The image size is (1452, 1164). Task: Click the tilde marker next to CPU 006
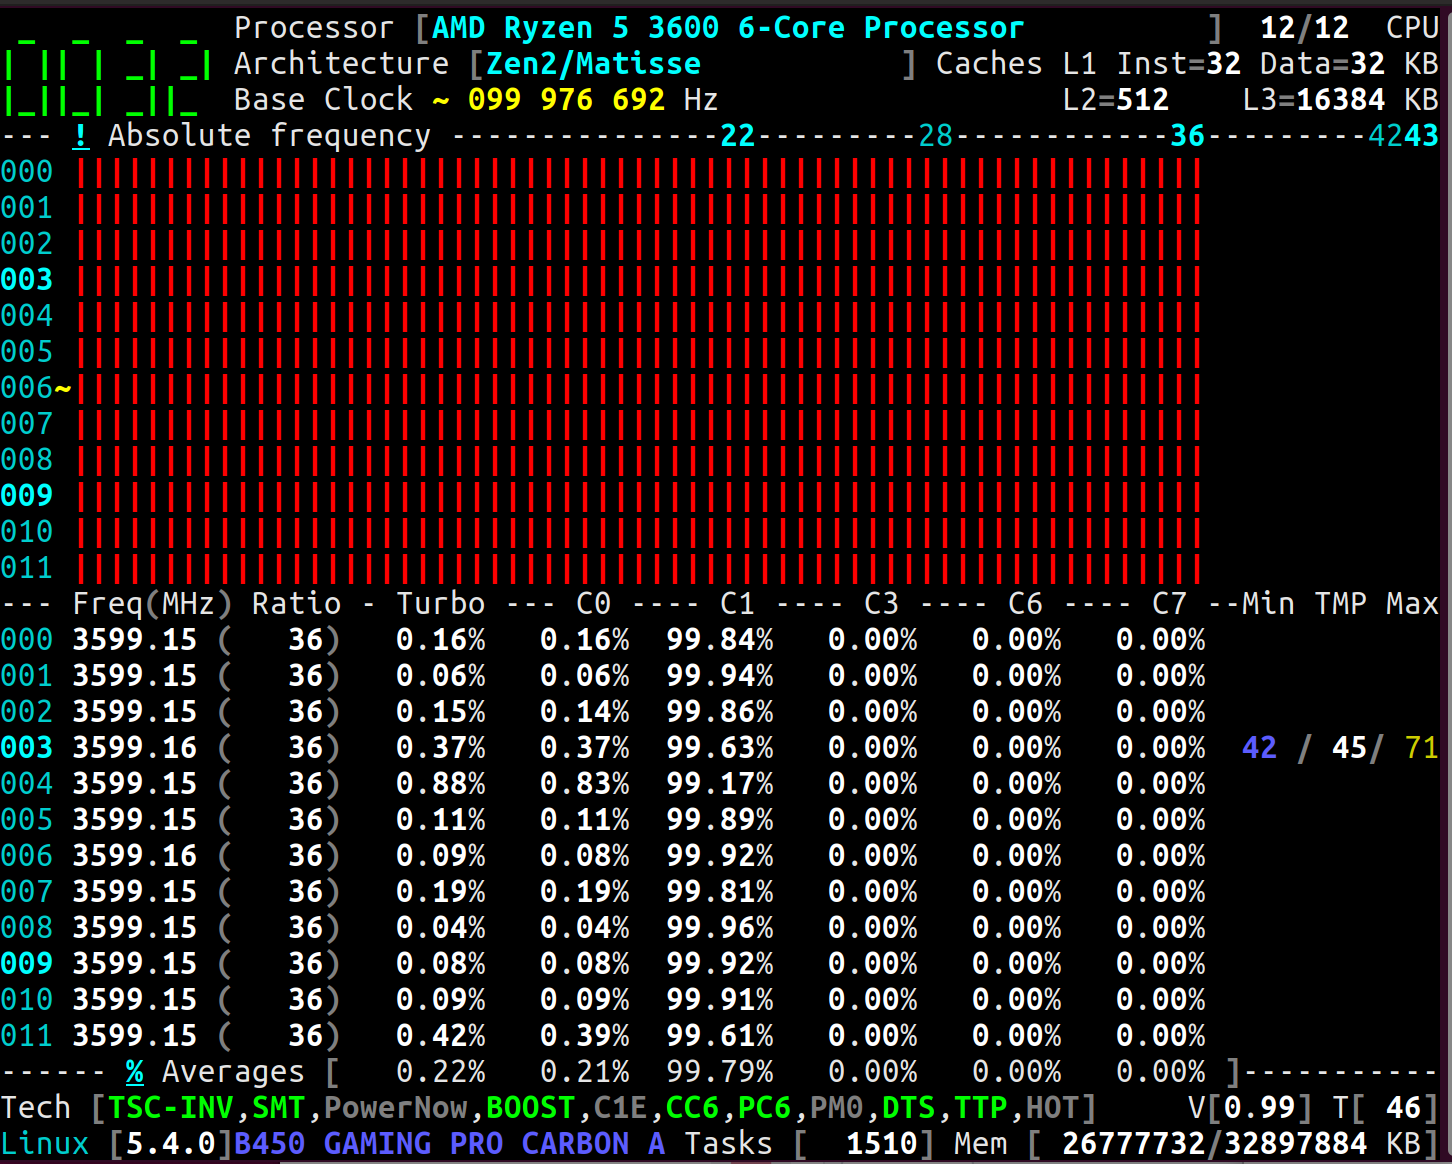coord(63,388)
